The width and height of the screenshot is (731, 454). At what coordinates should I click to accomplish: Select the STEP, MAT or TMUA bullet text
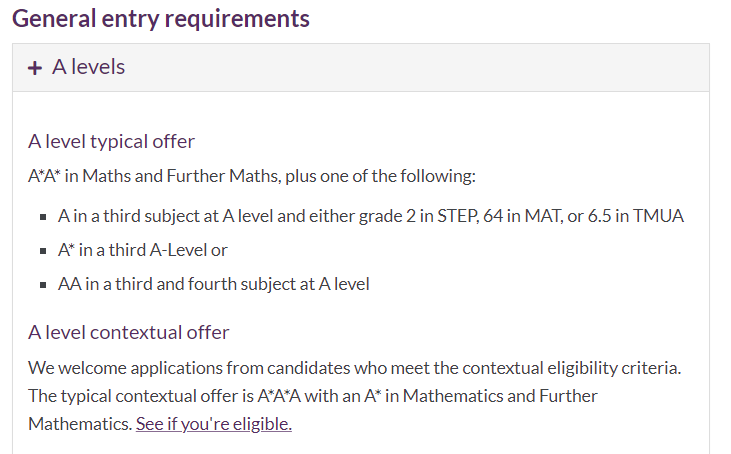(371, 216)
